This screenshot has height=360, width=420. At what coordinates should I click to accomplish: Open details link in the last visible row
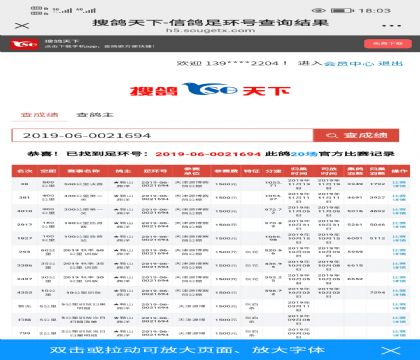399,333
